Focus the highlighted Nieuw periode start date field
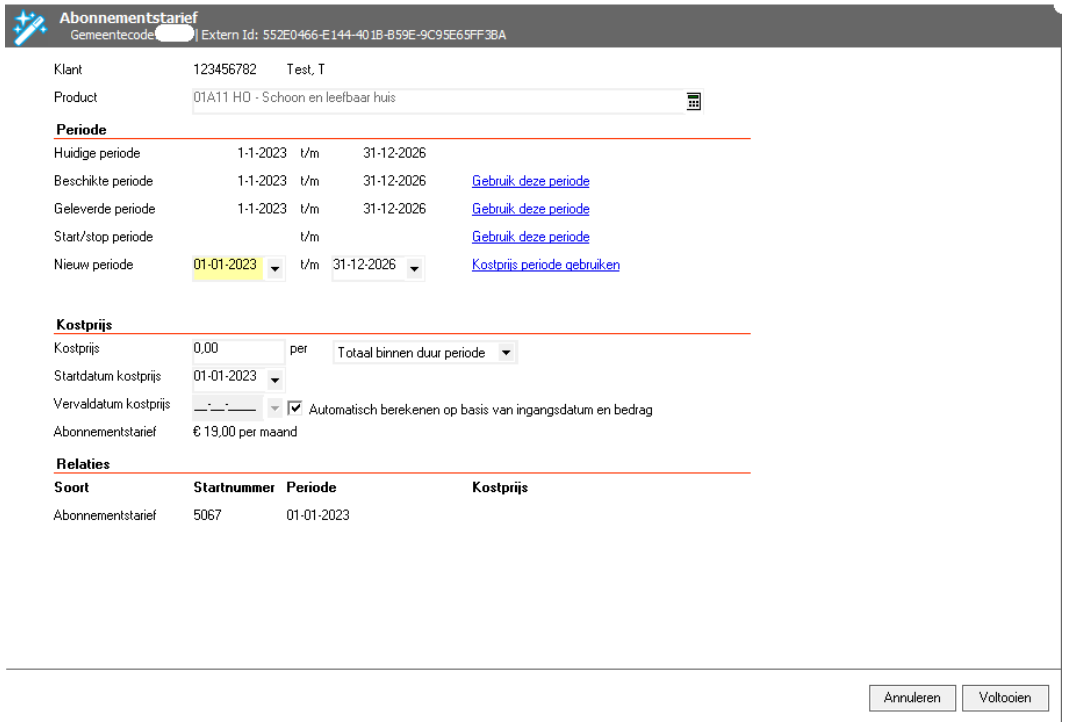The width and height of the screenshot is (1067, 727). click(x=227, y=266)
